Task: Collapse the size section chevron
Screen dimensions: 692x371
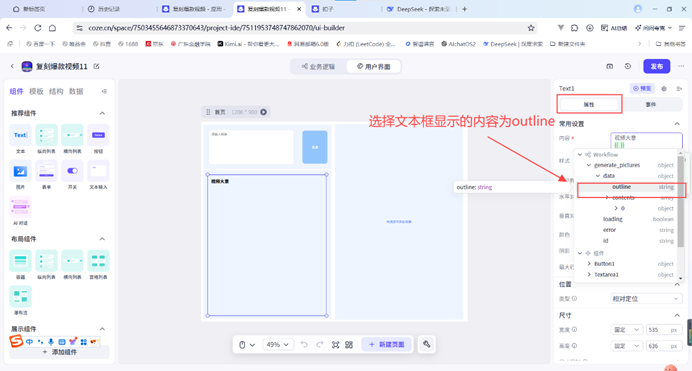Action: pyautogui.click(x=677, y=315)
